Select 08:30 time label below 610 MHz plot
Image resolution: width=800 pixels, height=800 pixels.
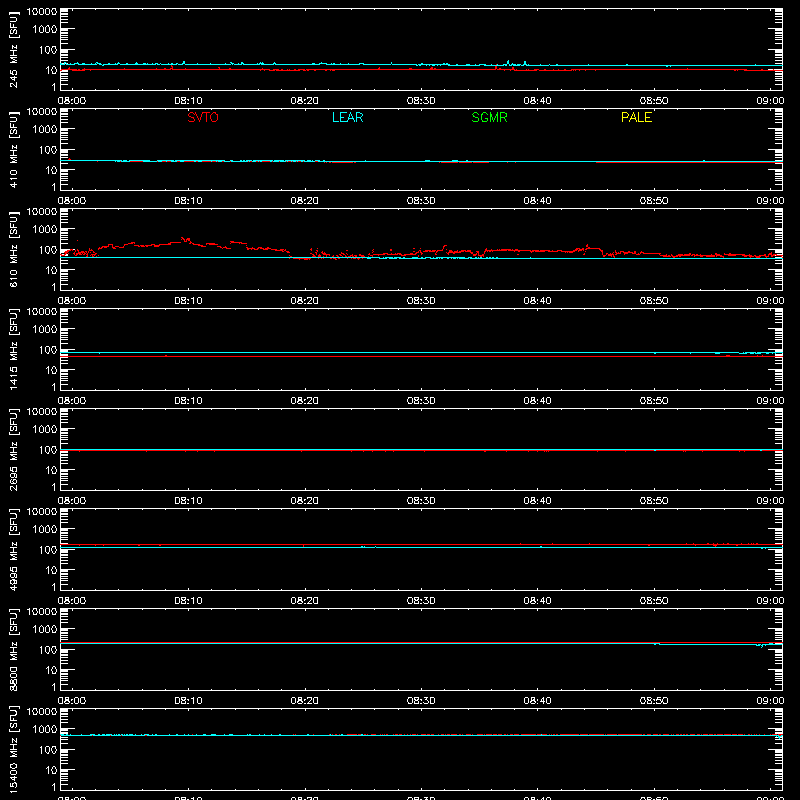point(421,301)
